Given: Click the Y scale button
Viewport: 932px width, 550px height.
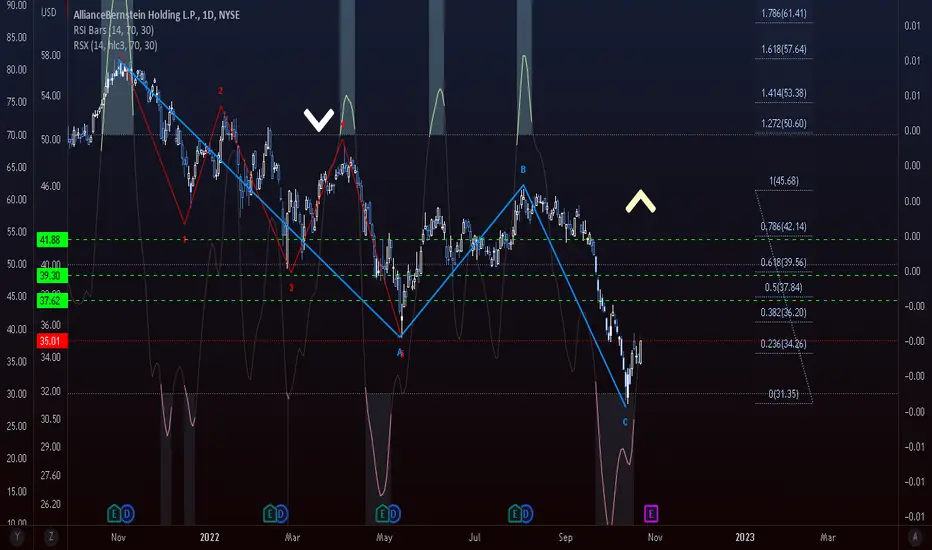Looking at the screenshot, I should 17,537.
